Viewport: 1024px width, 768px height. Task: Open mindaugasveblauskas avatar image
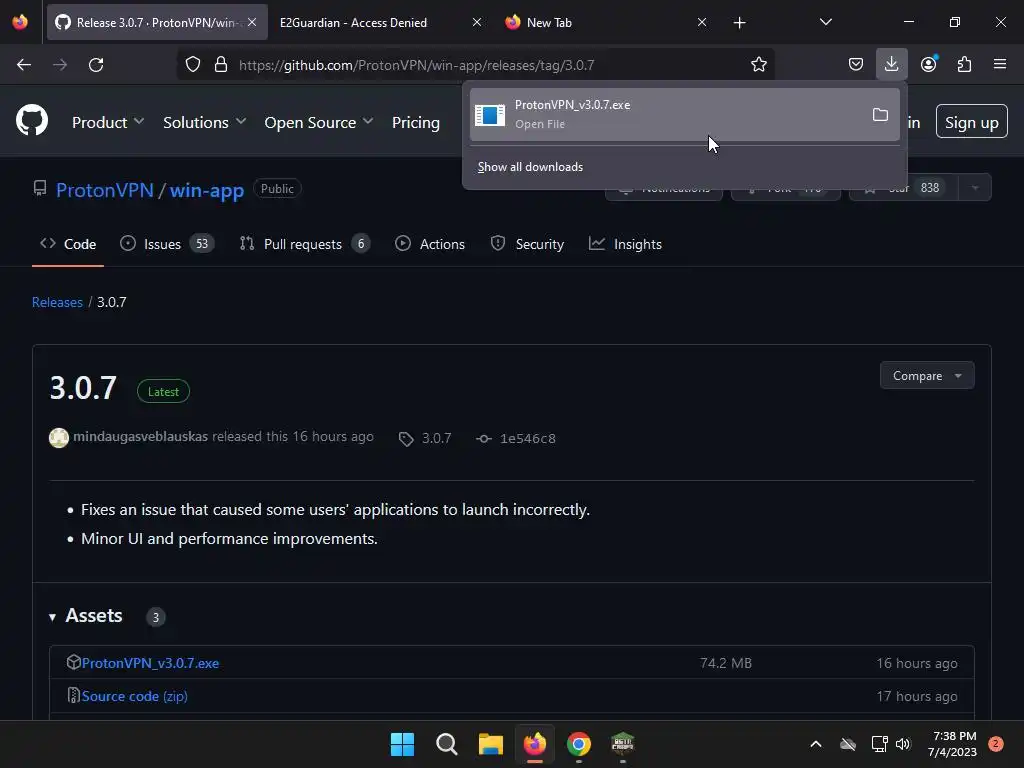point(59,438)
